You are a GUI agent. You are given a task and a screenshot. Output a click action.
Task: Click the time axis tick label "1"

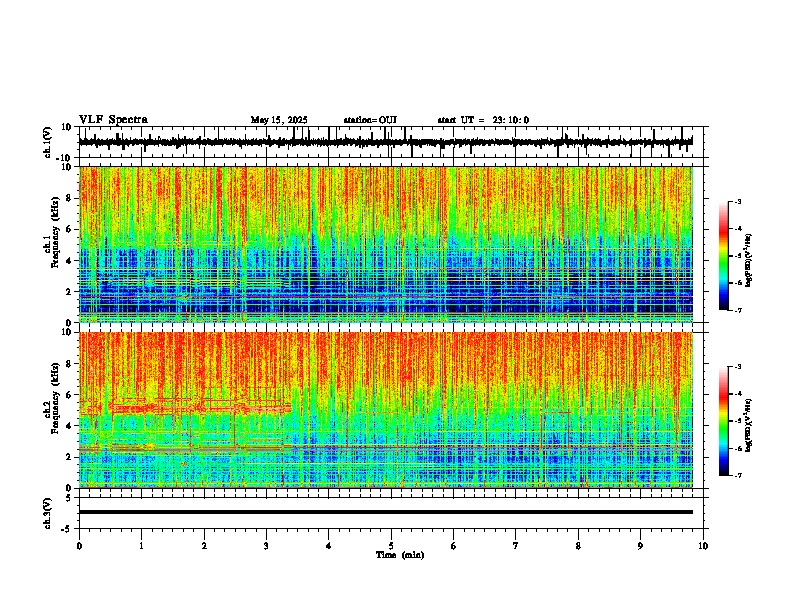(x=141, y=546)
